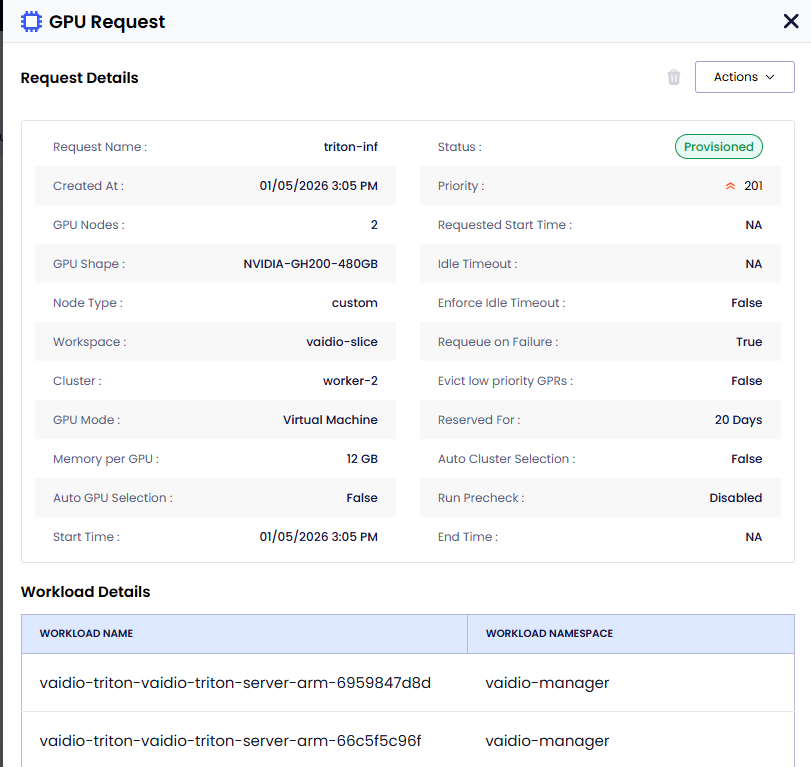This screenshot has width=811, height=767.
Task: Click the GPU chip icon in the header
Action: [x=31, y=21]
